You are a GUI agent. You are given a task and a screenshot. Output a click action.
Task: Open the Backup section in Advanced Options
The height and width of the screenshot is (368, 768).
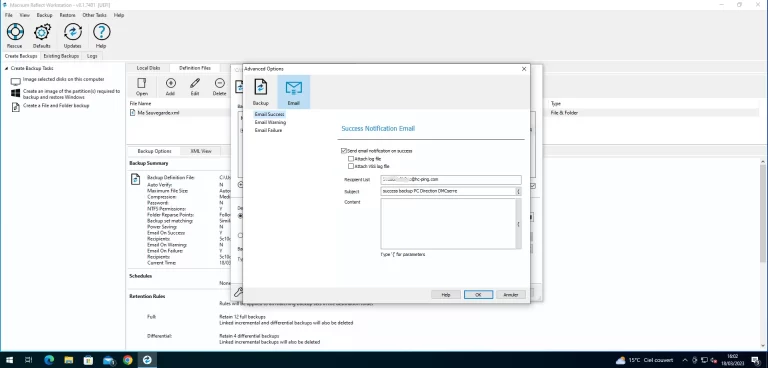pyautogui.click(x=261, y=92)
